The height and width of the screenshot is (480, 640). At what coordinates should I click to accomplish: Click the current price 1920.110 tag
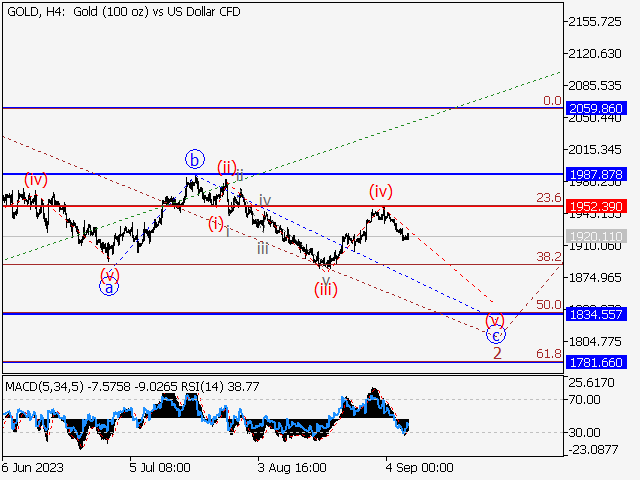pos(595,237)
